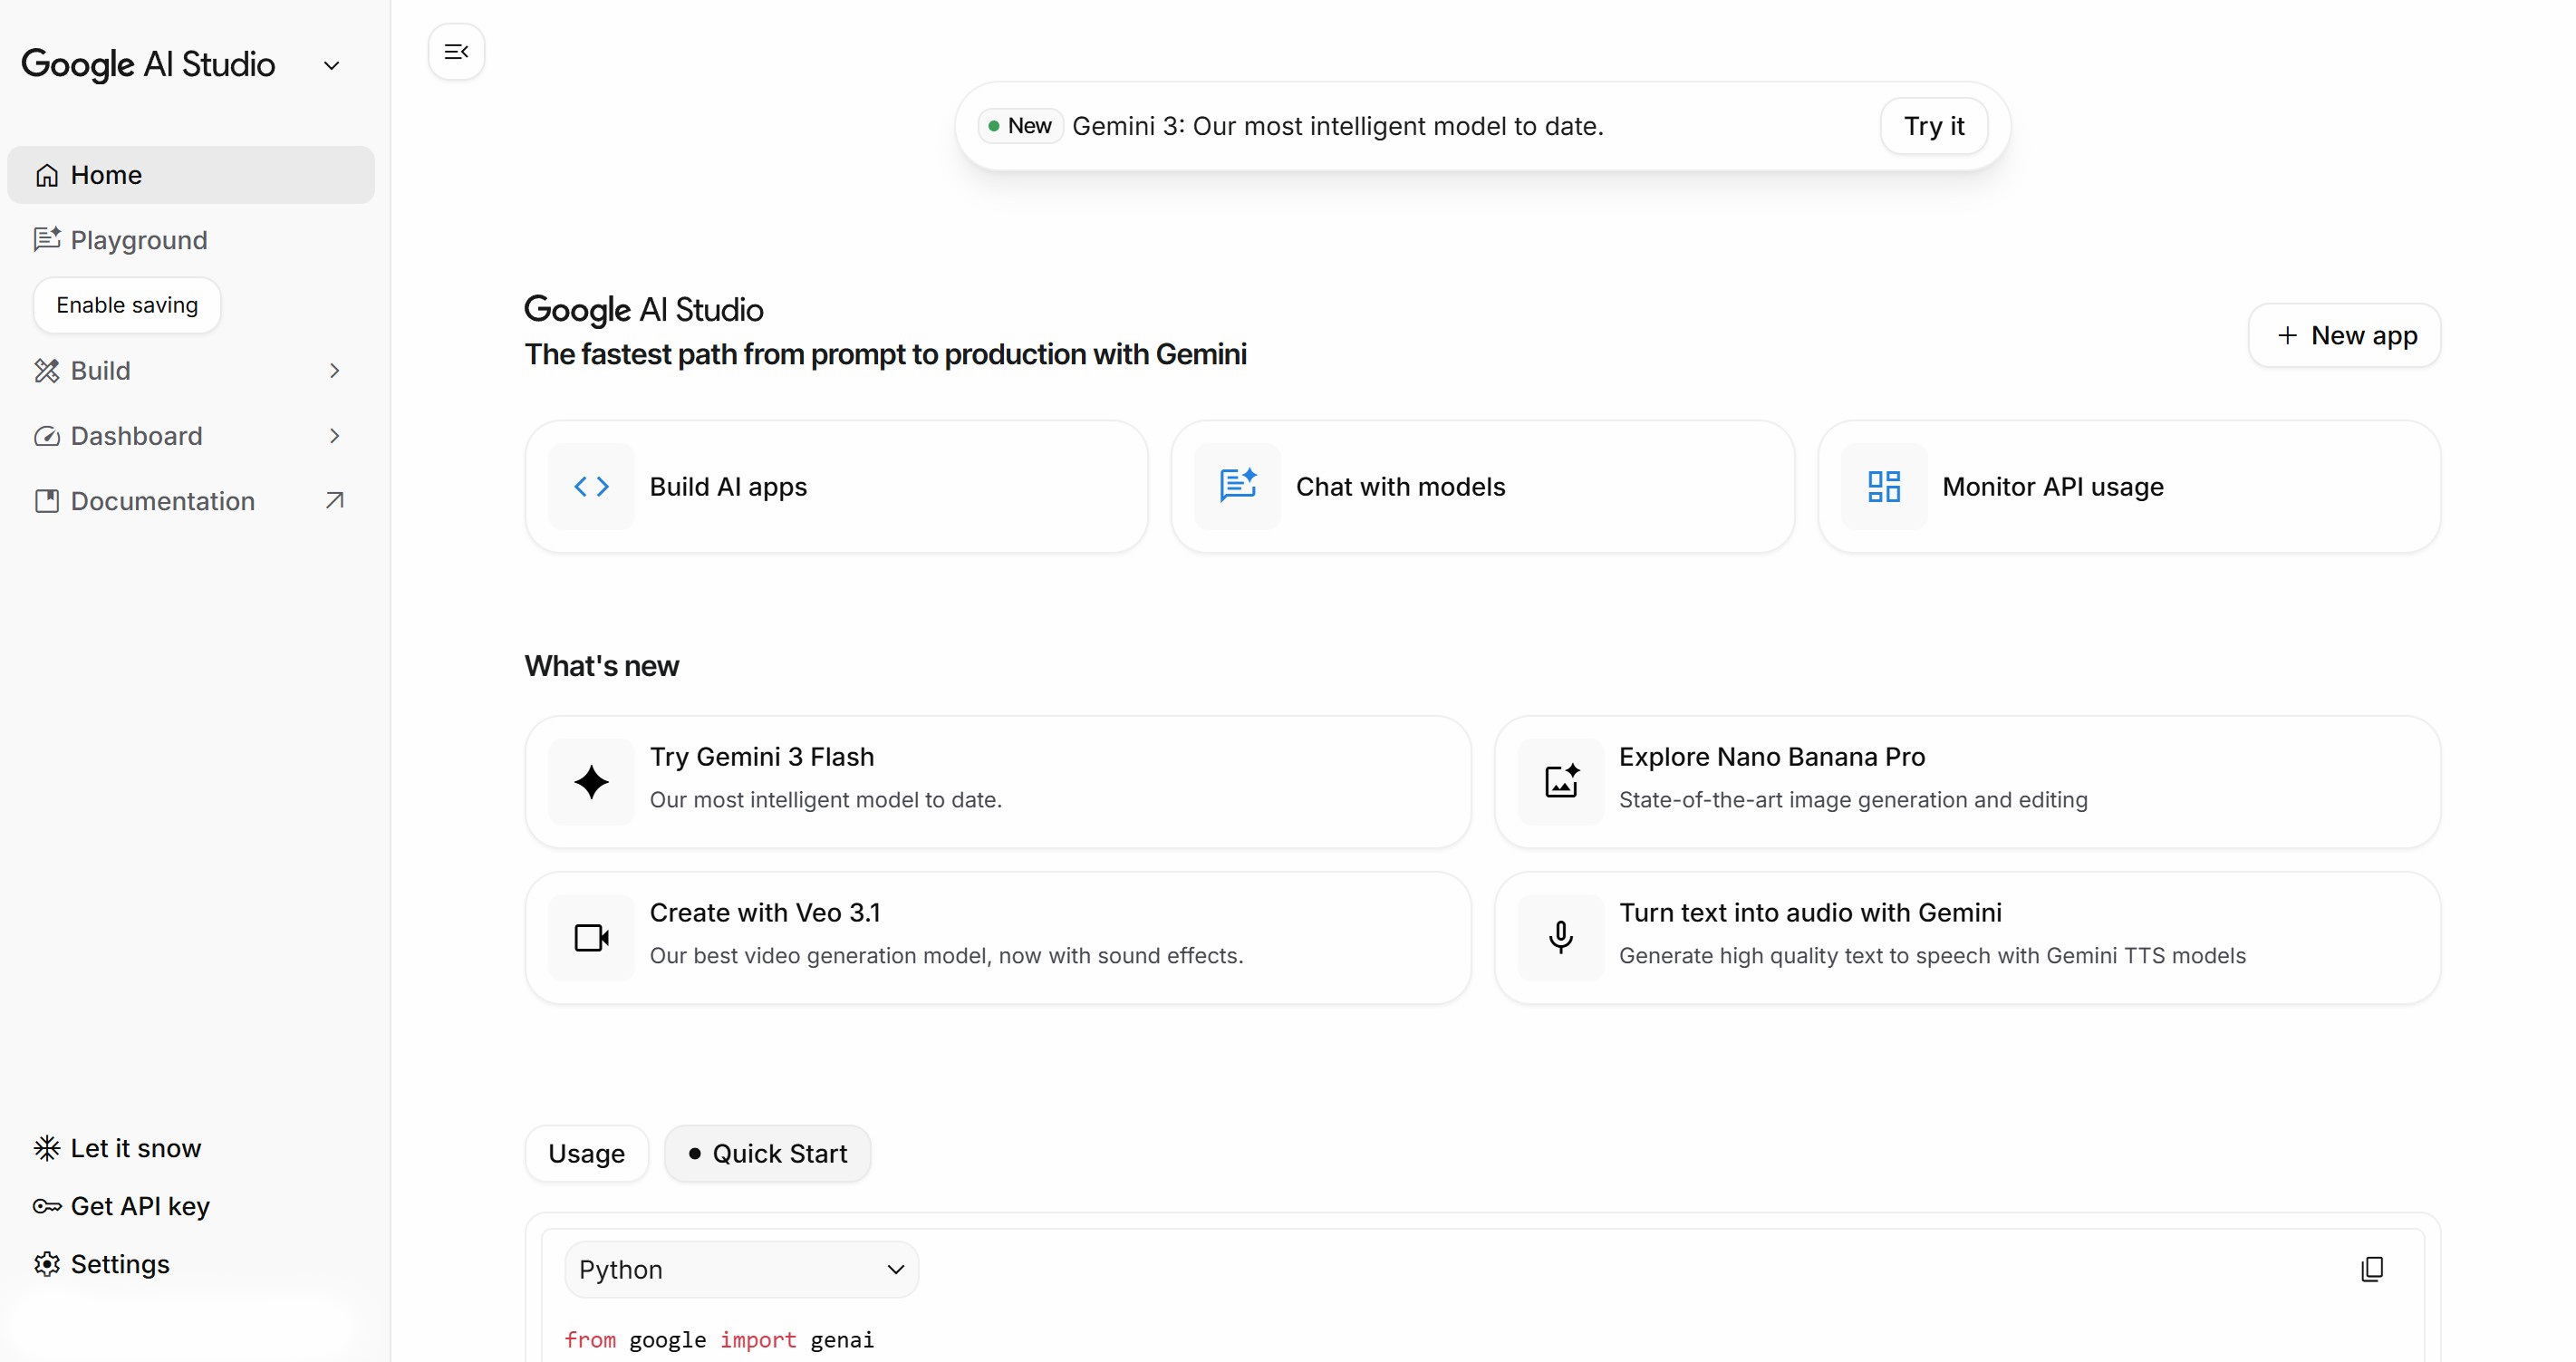Open the Python language dropdown

(740, 1269)
